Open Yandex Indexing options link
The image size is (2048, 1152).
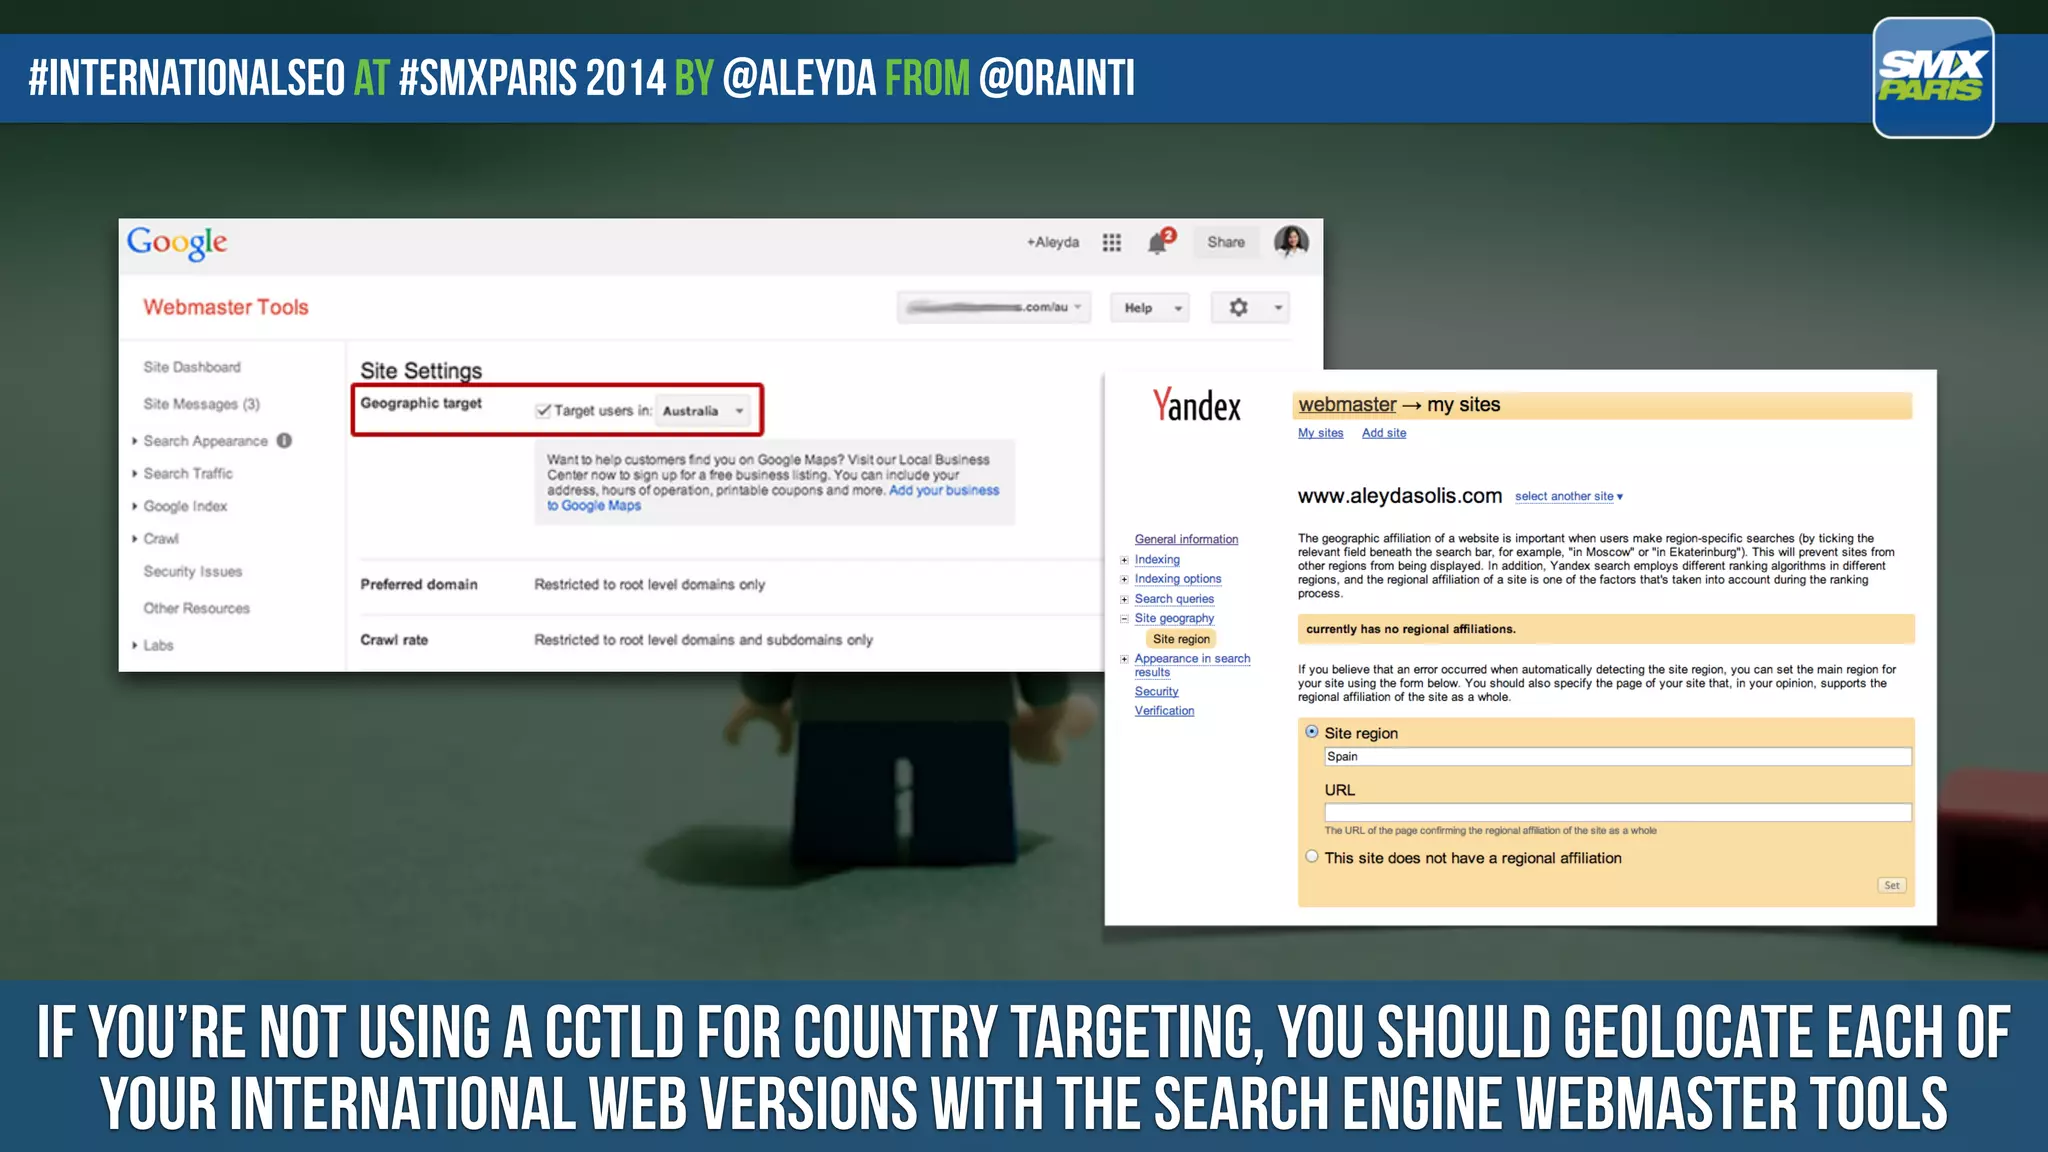coord(1178,579)
